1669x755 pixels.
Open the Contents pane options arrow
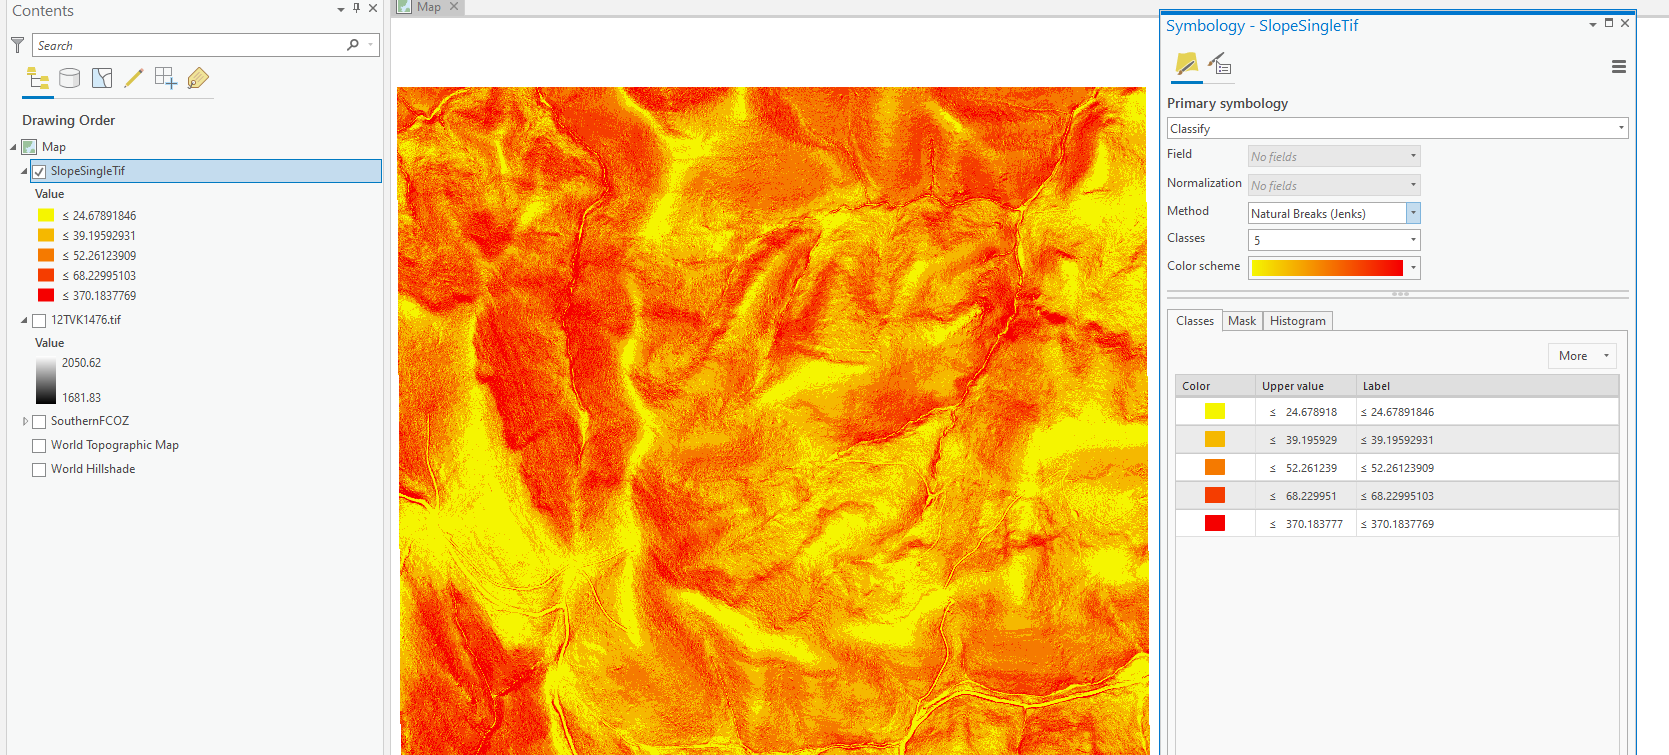(341, 9)
